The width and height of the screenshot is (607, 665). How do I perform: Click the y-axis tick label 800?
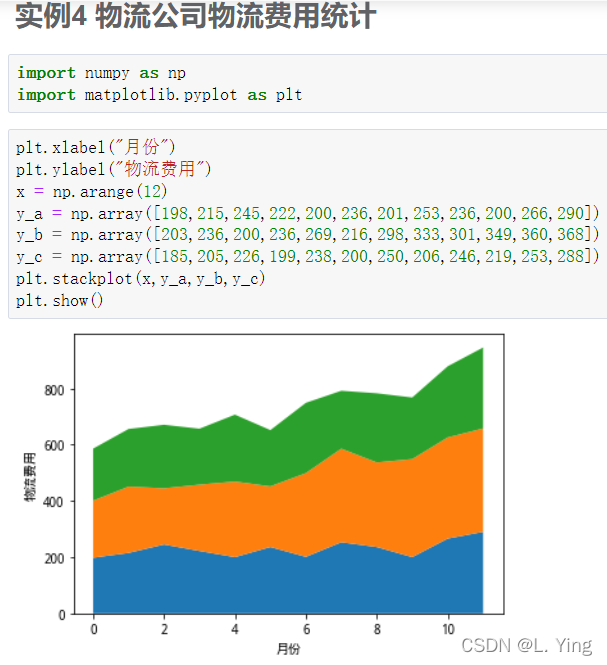click(x=54, y=390)
